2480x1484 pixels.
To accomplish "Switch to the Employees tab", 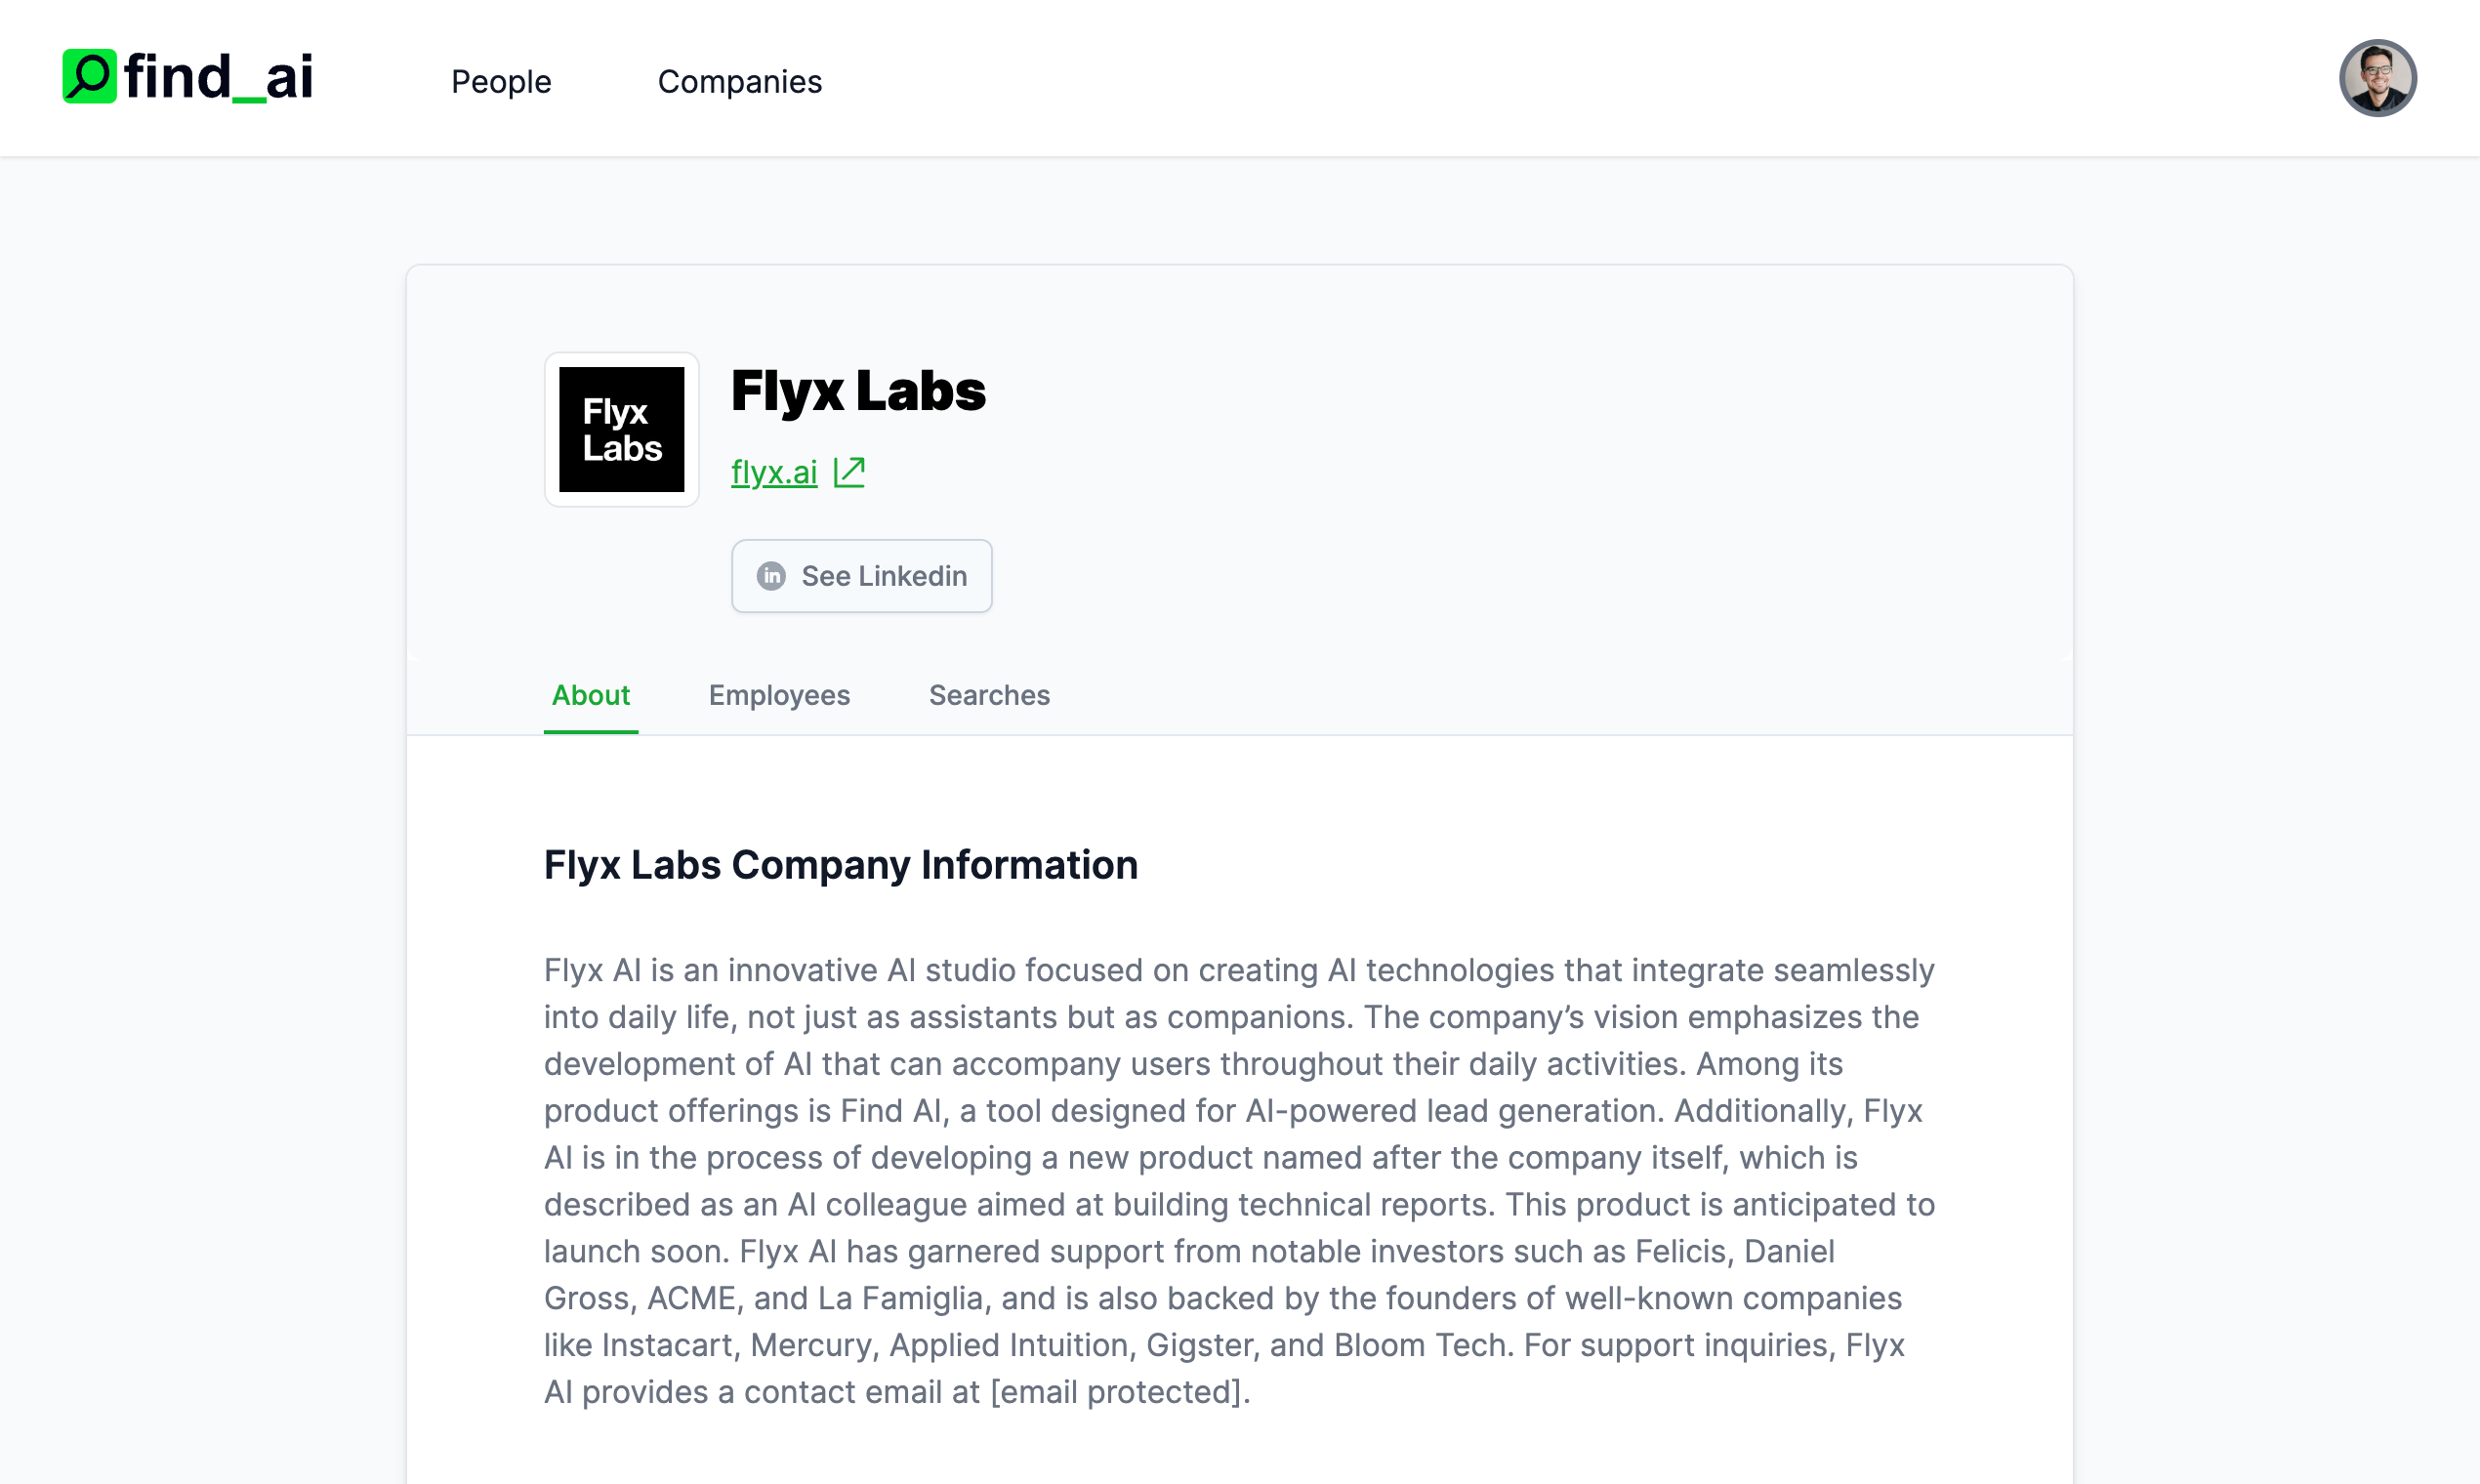I will pyautogui.click(x=779, y=695).
